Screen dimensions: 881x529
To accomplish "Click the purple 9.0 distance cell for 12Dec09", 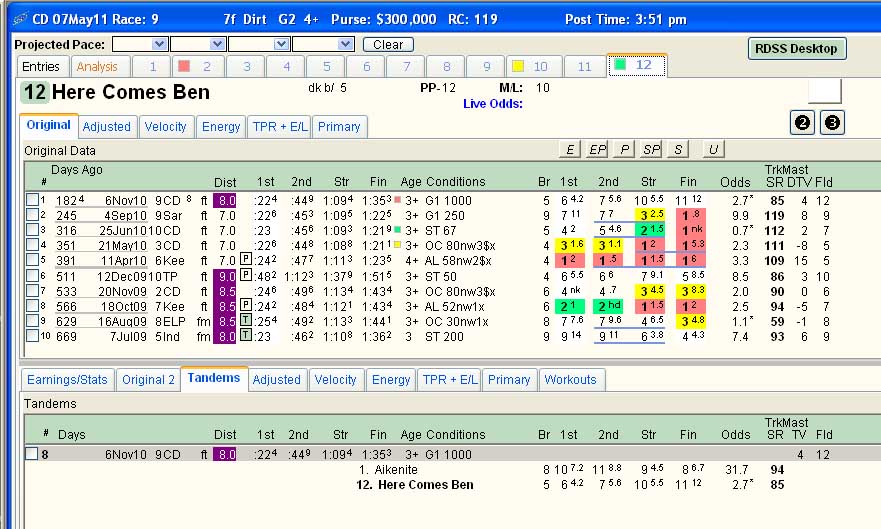I will coord(225,276).
